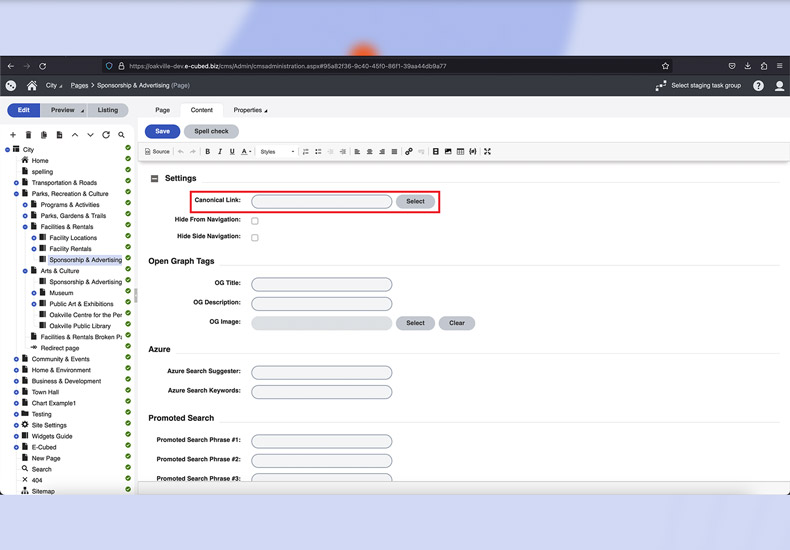The image size is (790, 550).
Task: Switch to the Listing view tab
Action: point(107,110)
